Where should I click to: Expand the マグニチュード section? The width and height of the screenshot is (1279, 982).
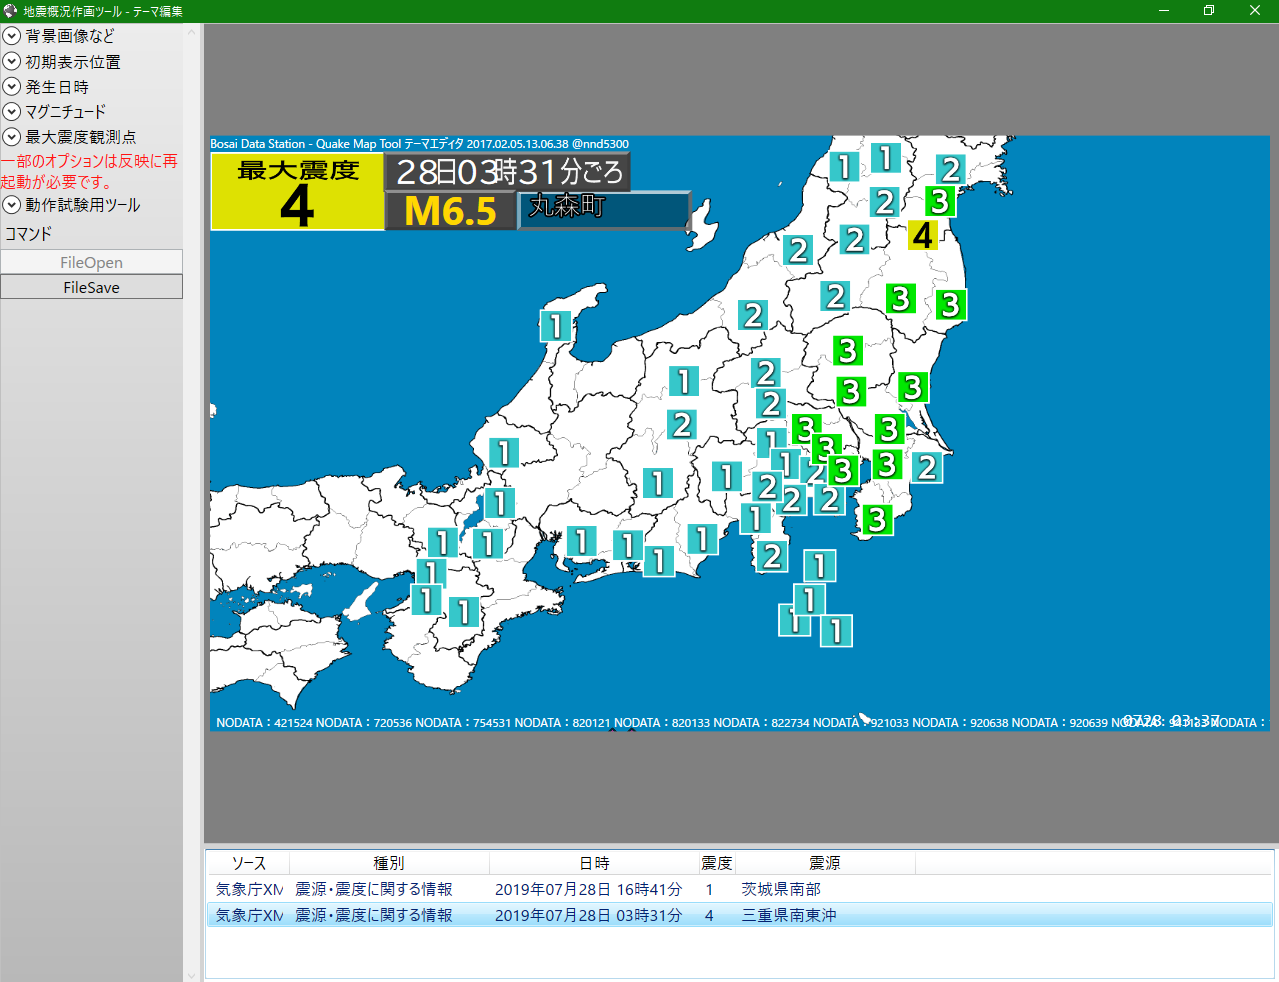point(12,112)
